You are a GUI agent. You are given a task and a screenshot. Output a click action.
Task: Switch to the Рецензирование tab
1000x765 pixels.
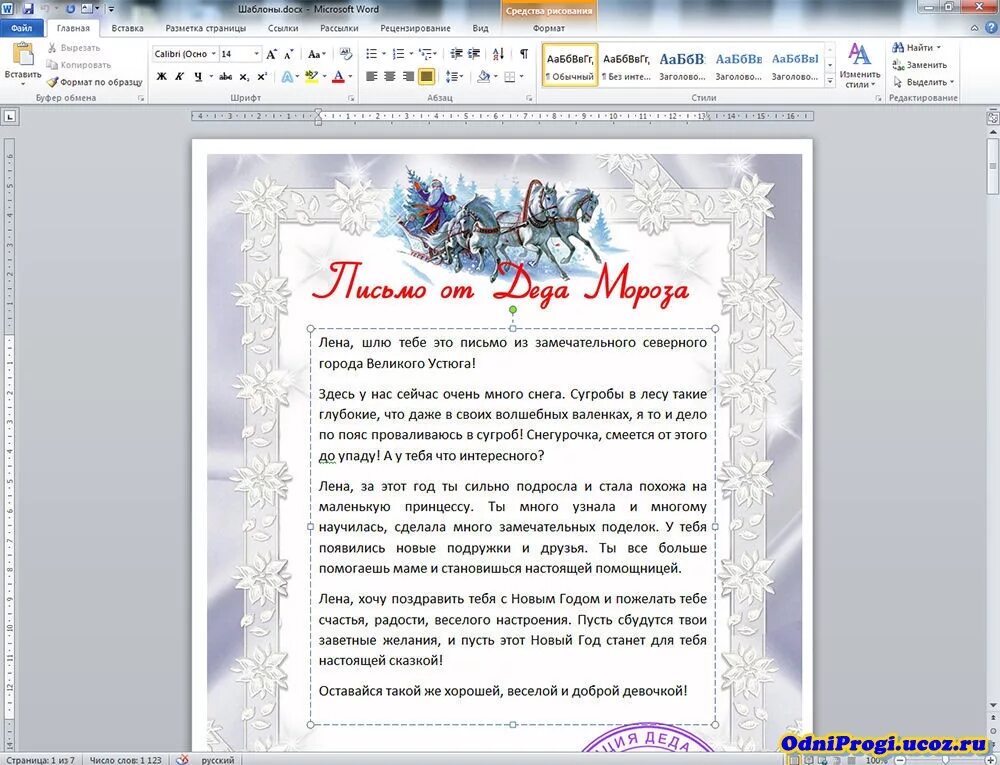415,28
